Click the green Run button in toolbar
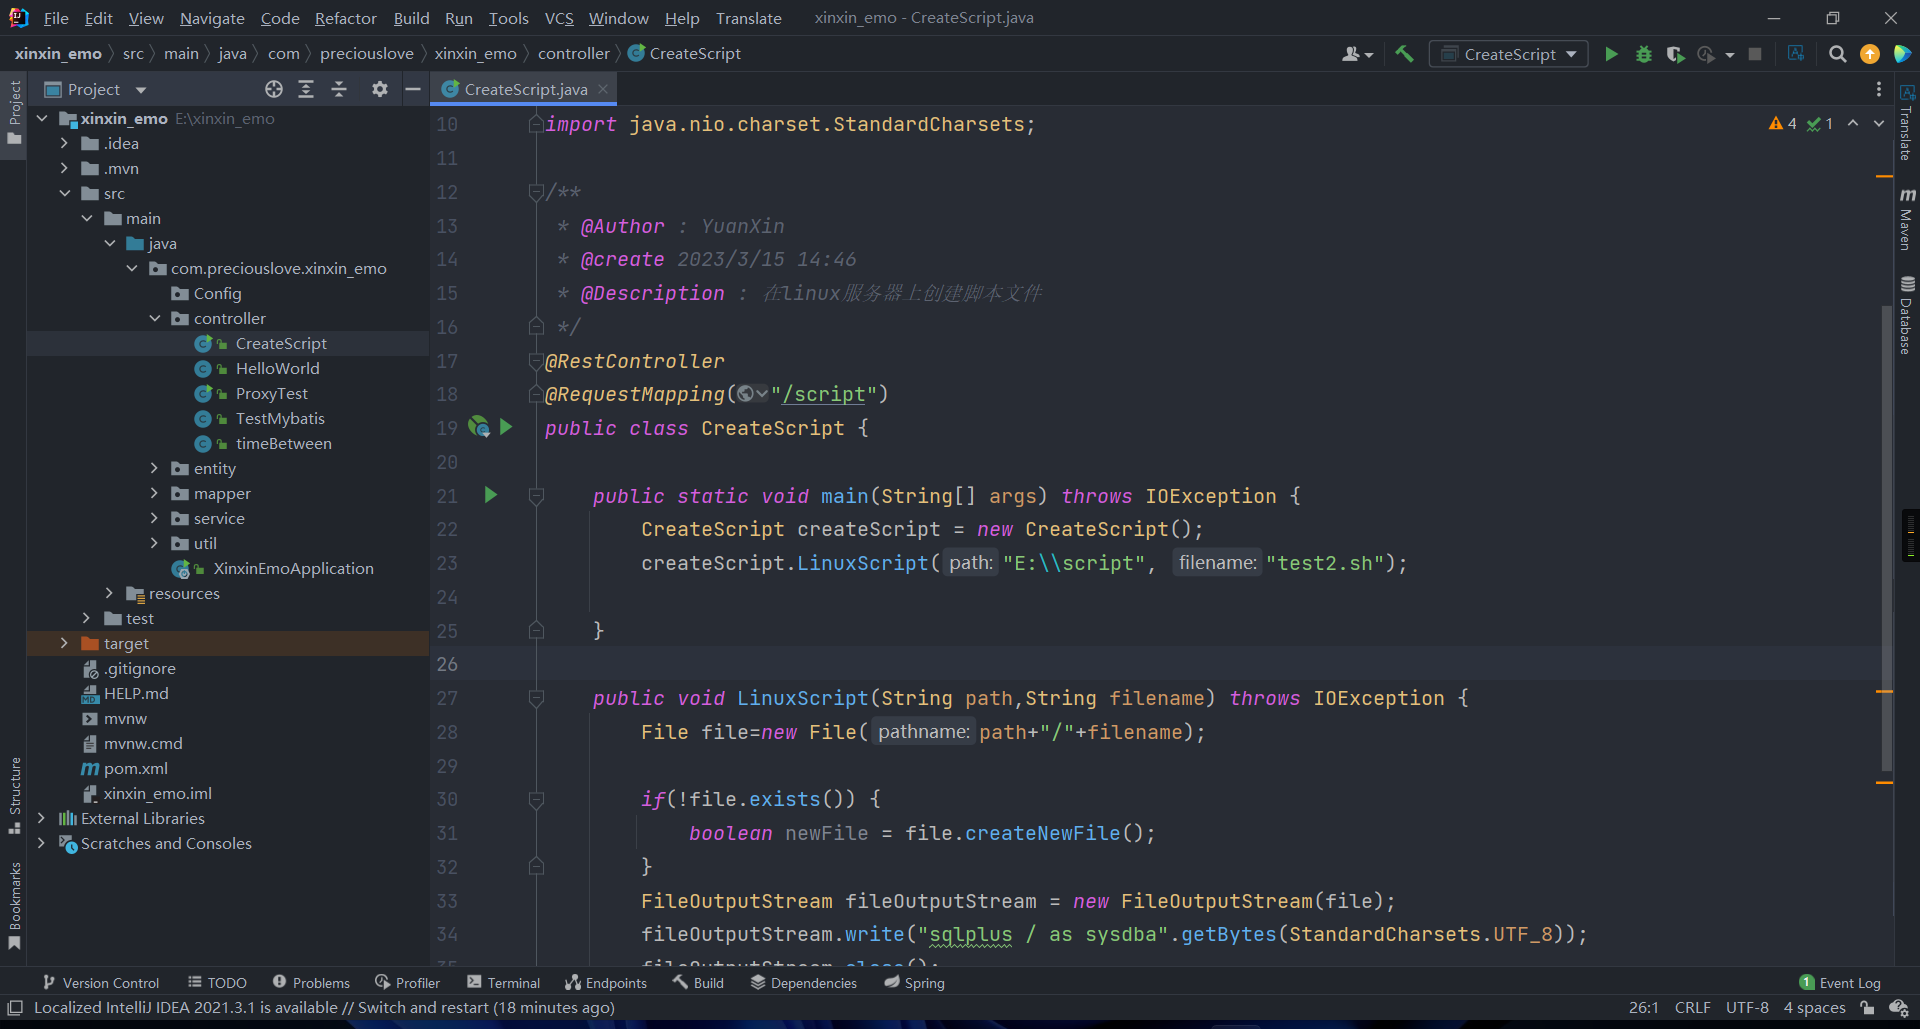This screenshot has width=1920, height=1029. (1611, 54)
